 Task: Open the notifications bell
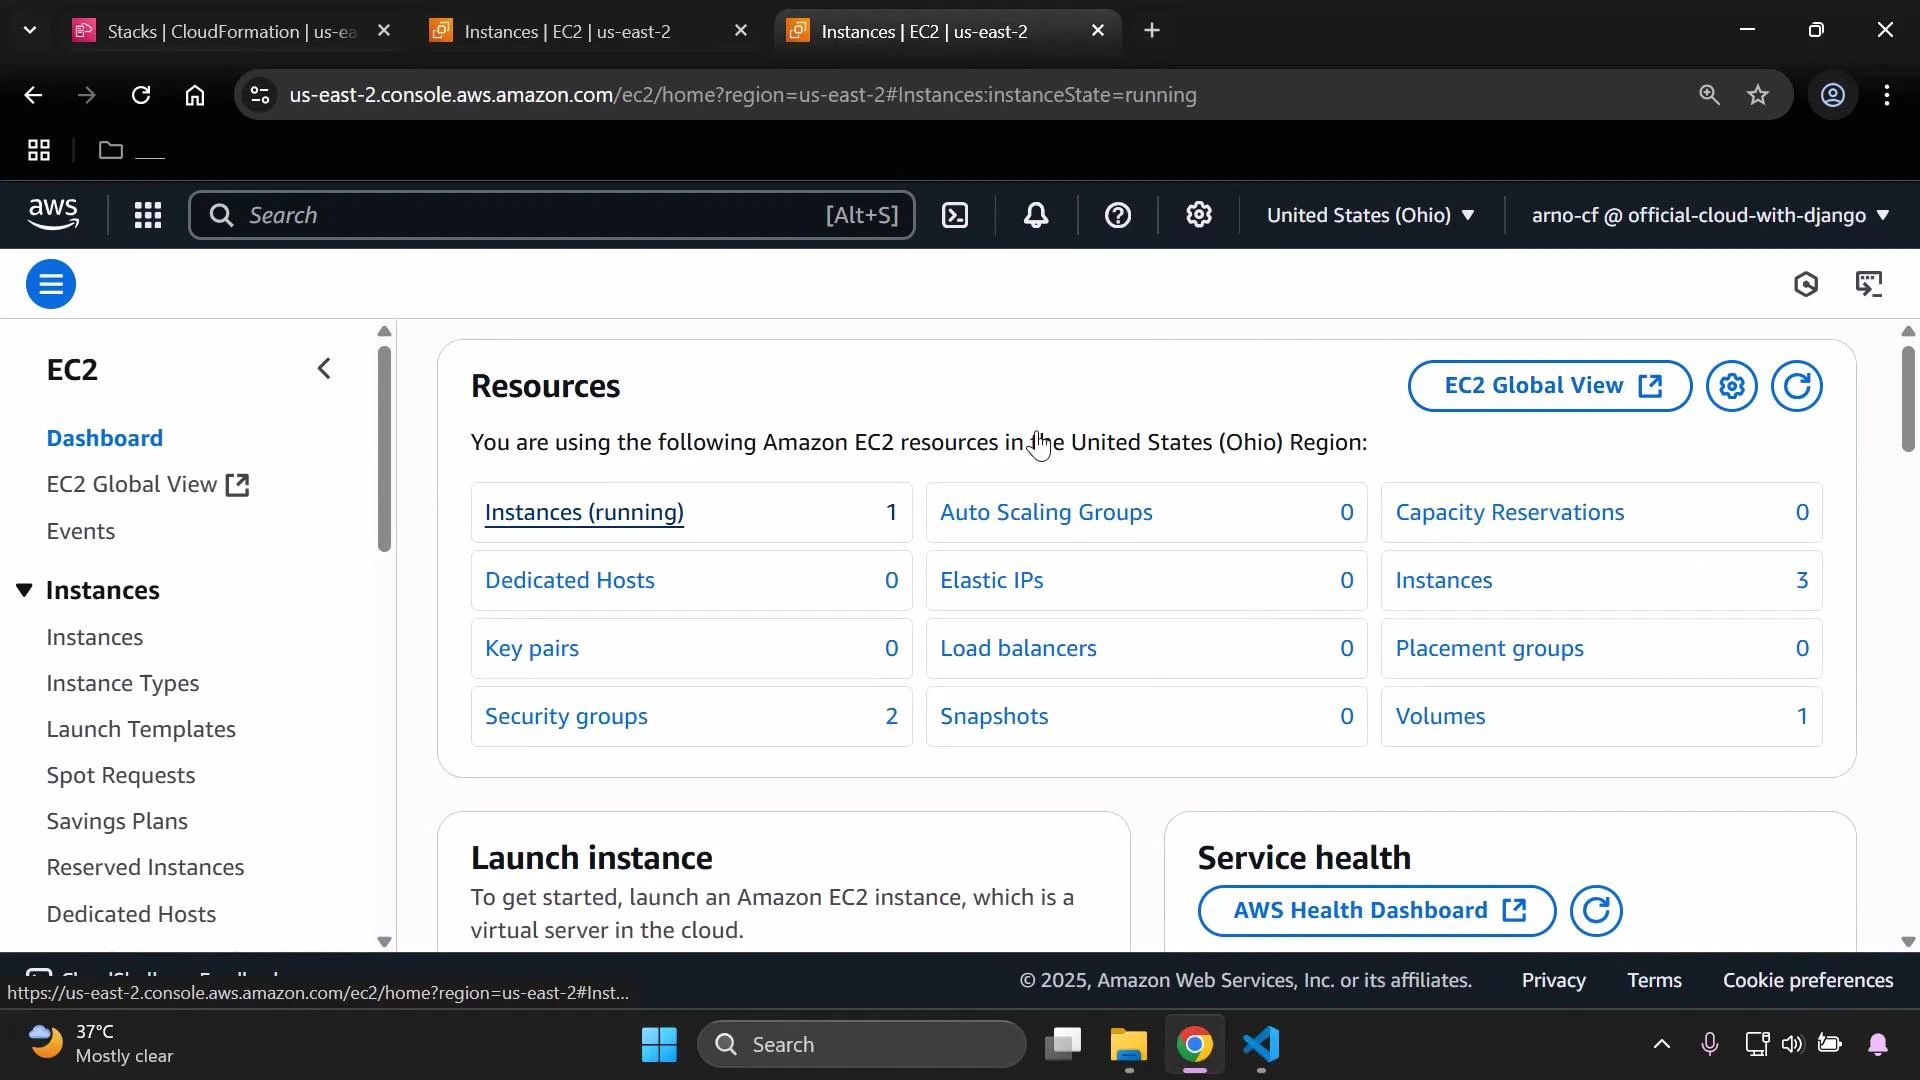point(1037,215)
